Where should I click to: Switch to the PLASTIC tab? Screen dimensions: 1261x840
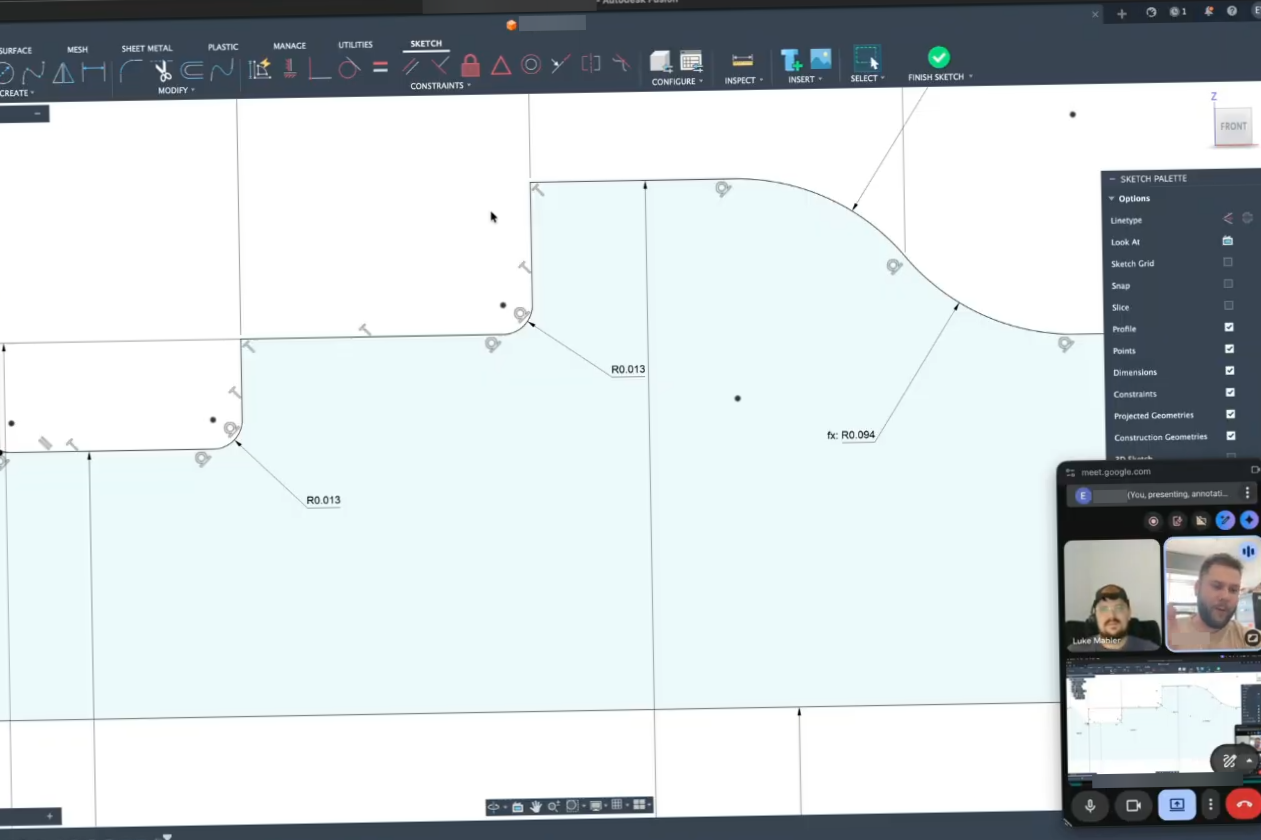click(x=223, y=47)
